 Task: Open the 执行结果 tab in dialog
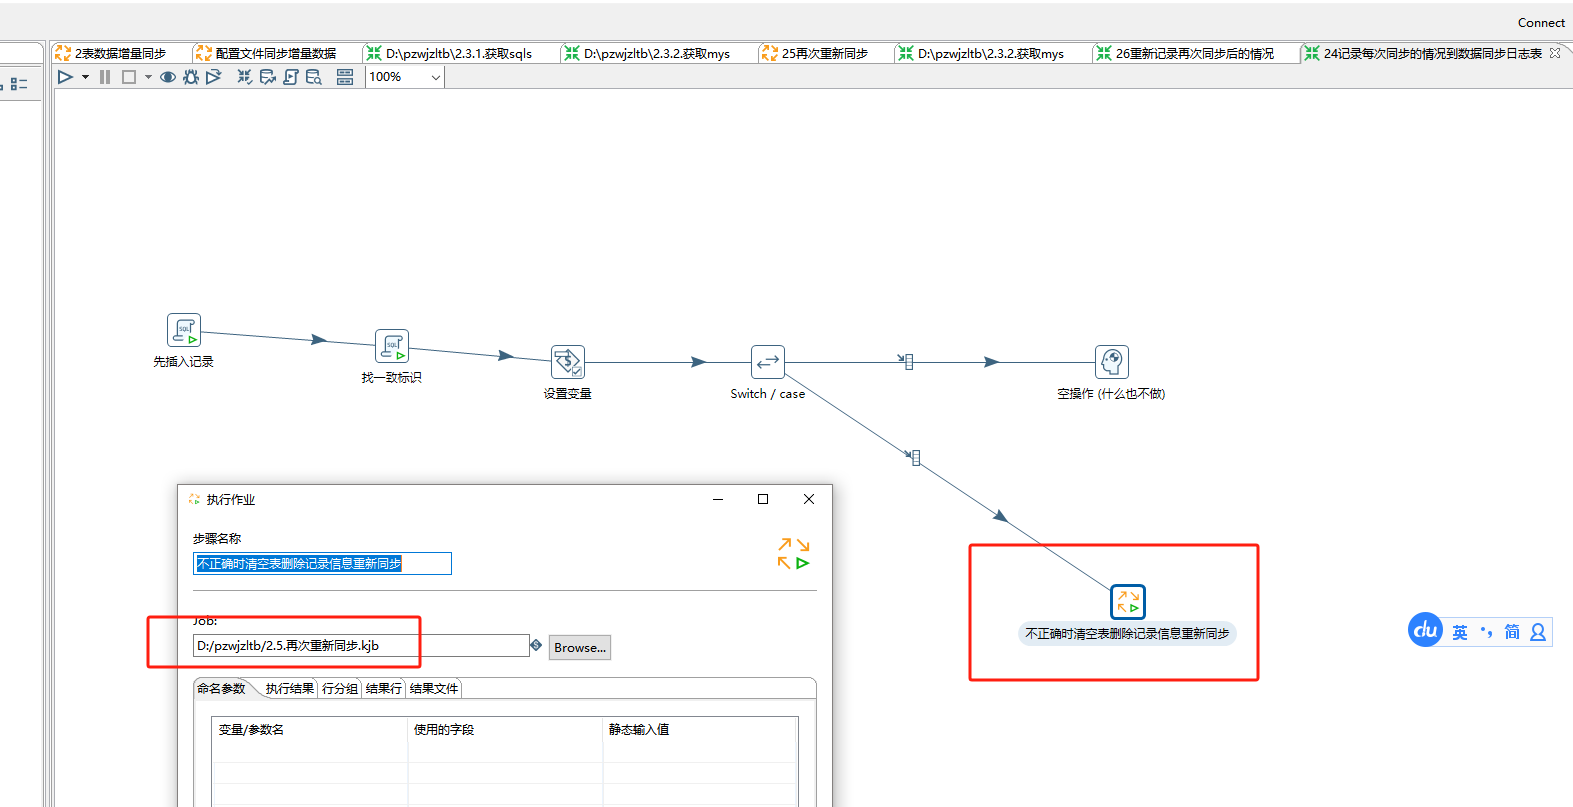coord(289,689)
